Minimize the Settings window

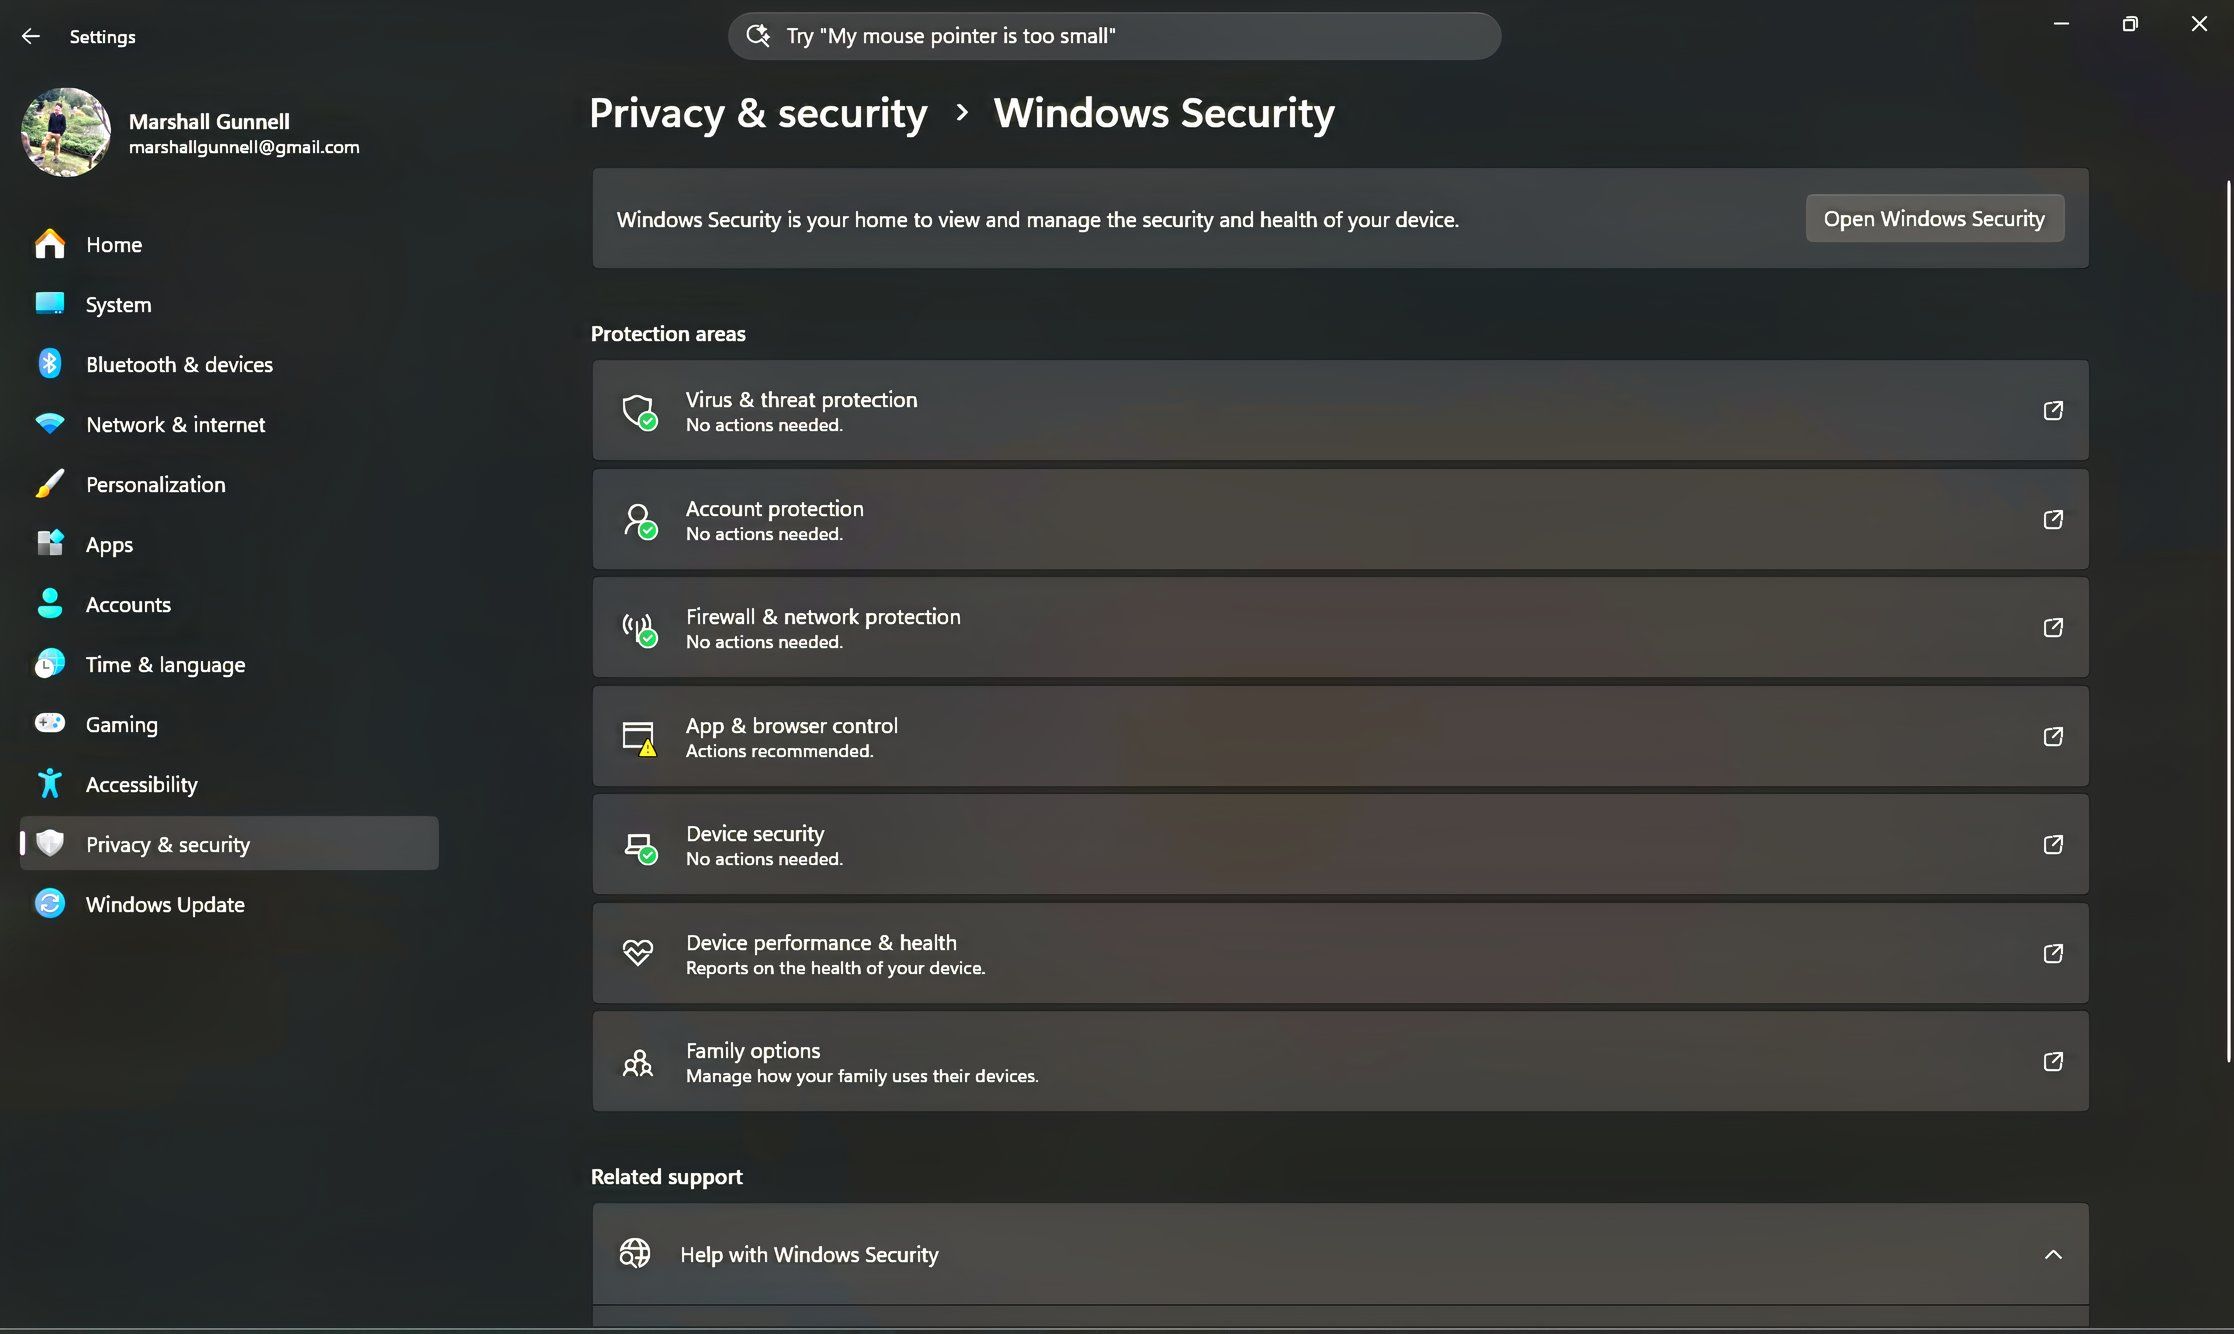point(2061,23)
